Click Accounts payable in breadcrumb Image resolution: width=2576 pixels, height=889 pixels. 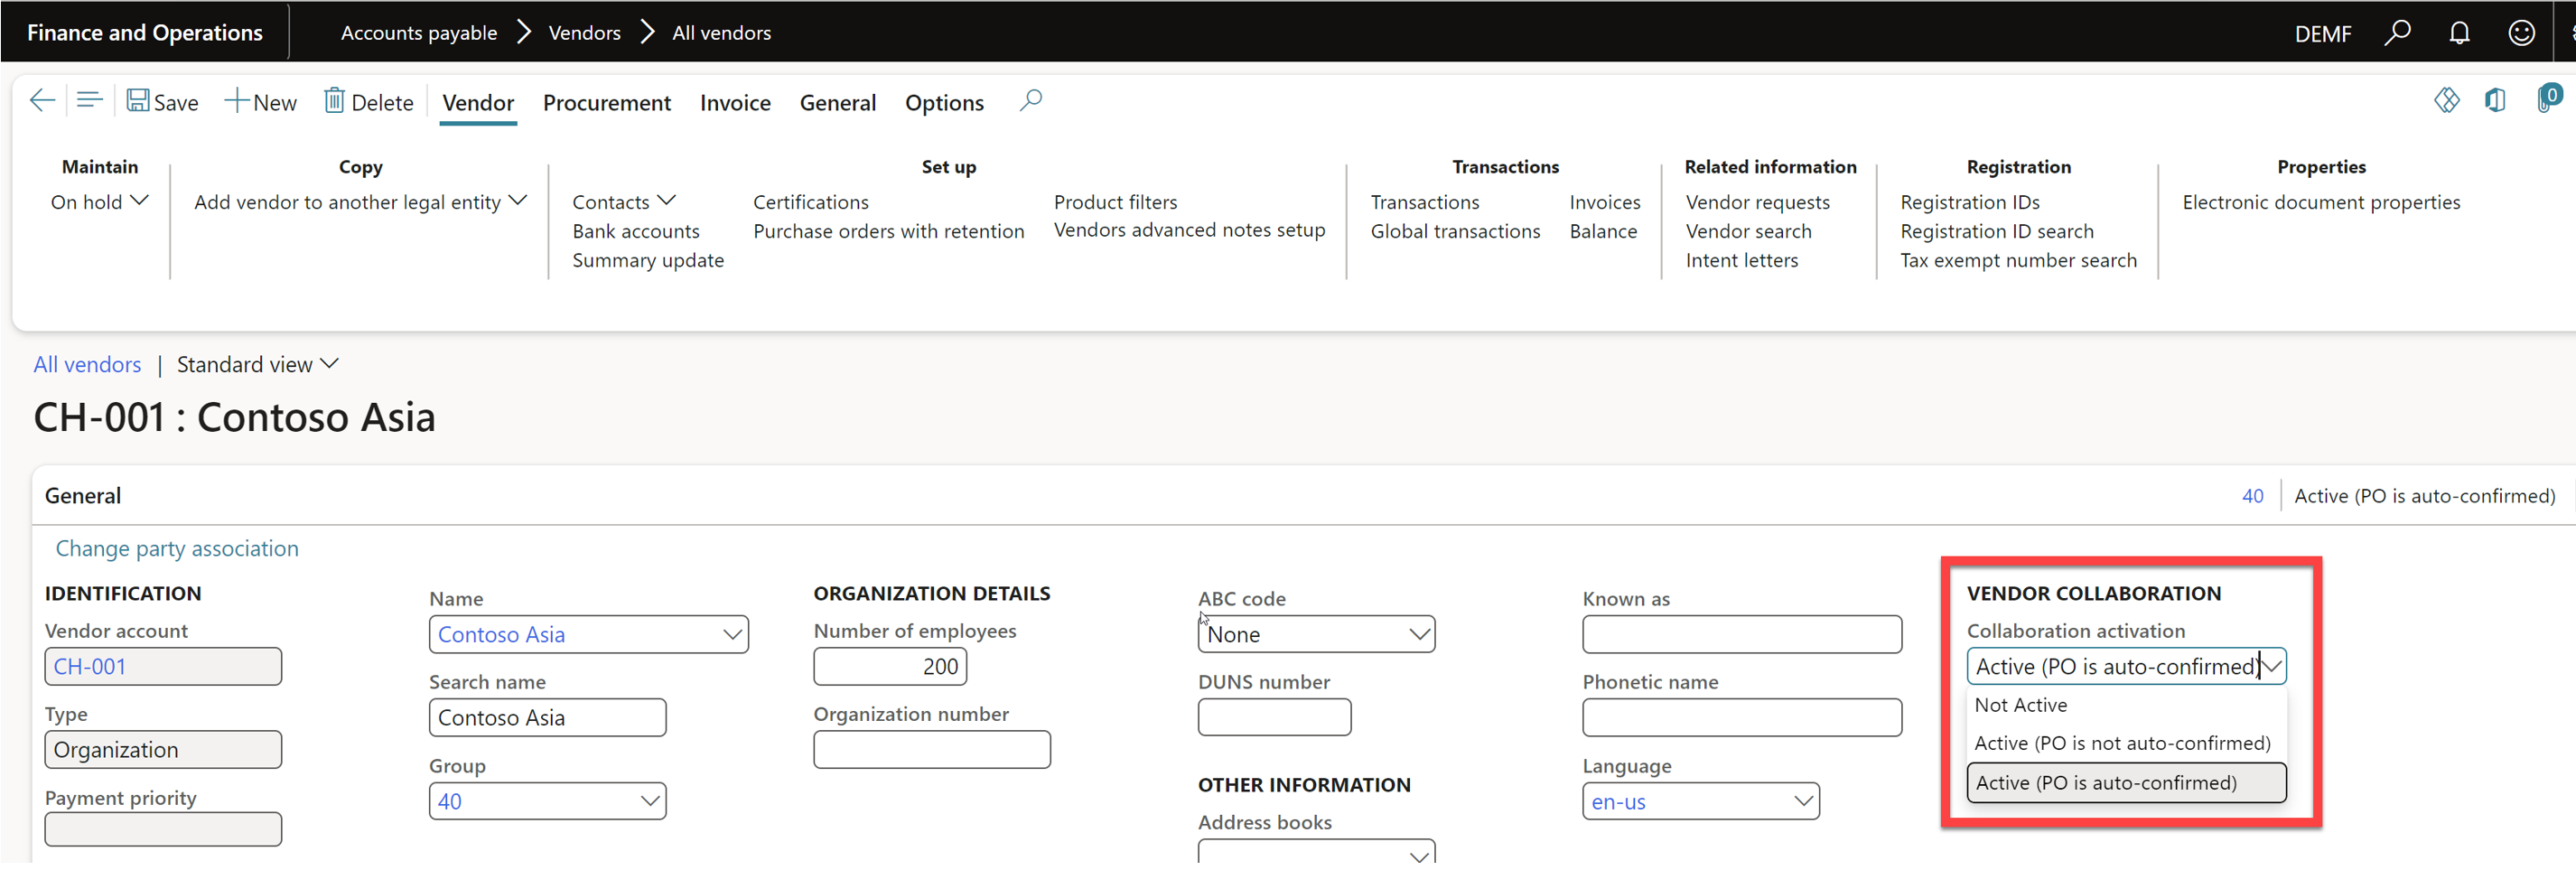click(419, 33)
